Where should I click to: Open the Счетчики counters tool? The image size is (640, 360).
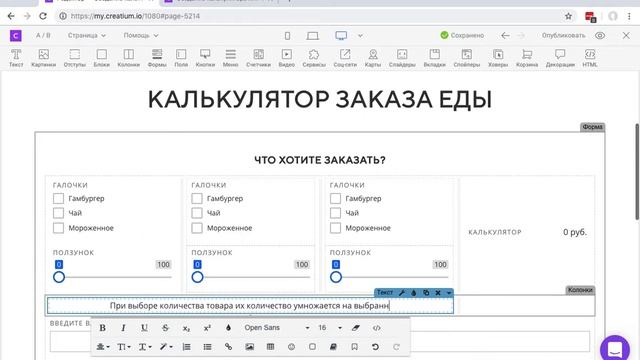point(258,58)
